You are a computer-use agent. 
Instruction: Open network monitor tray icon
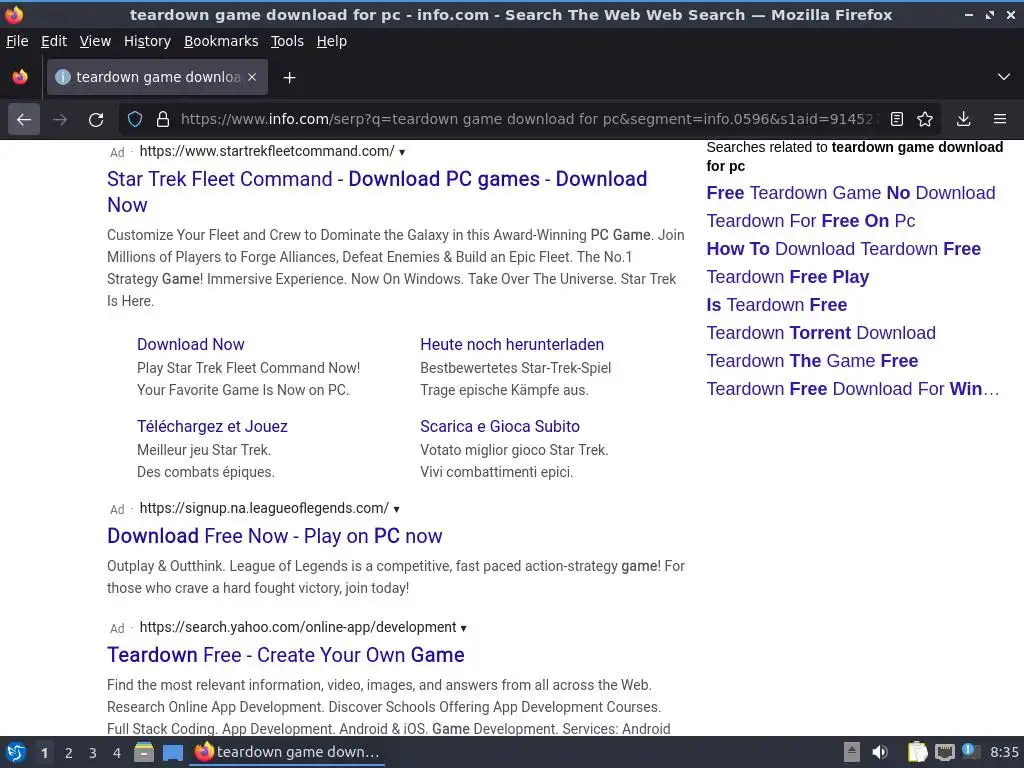point(944,752)
